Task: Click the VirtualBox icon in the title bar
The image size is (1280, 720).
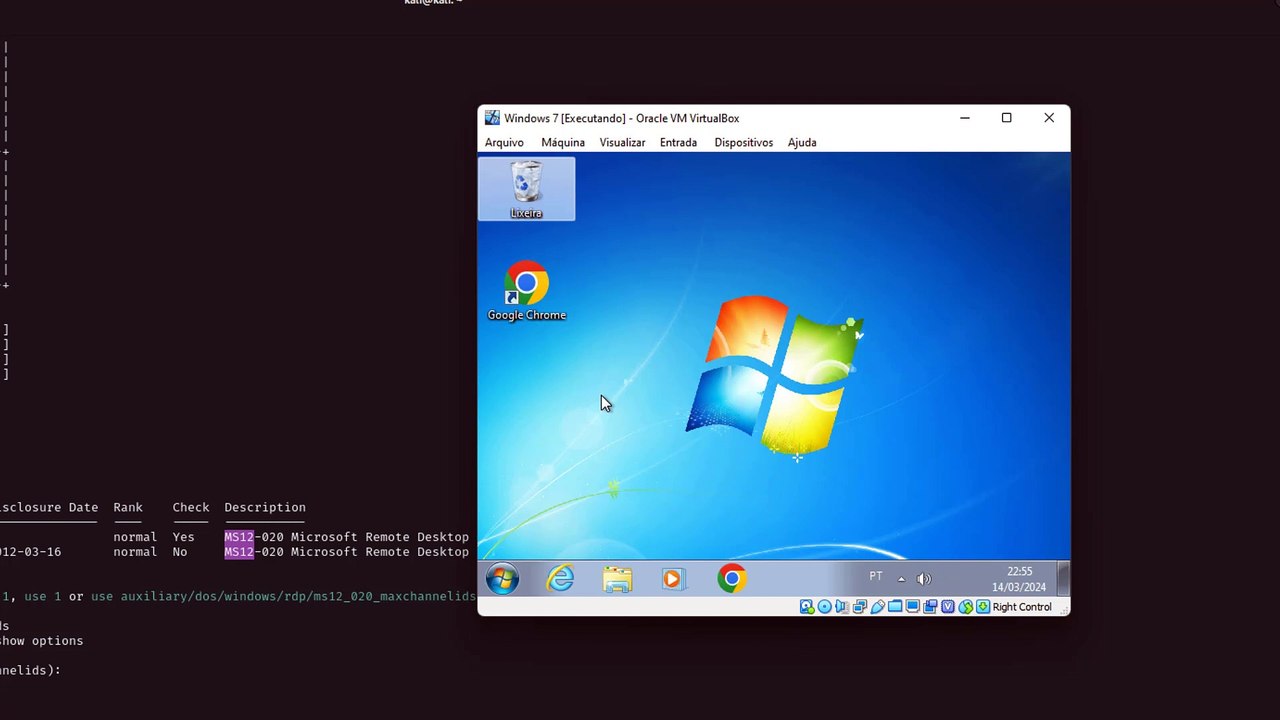Action: coord(492,118)
